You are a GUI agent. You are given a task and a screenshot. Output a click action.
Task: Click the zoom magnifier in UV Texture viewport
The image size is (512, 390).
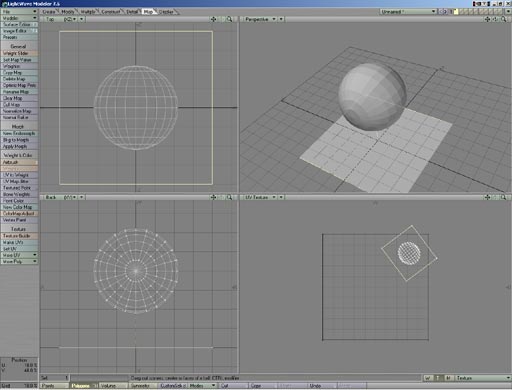[503, 197]
